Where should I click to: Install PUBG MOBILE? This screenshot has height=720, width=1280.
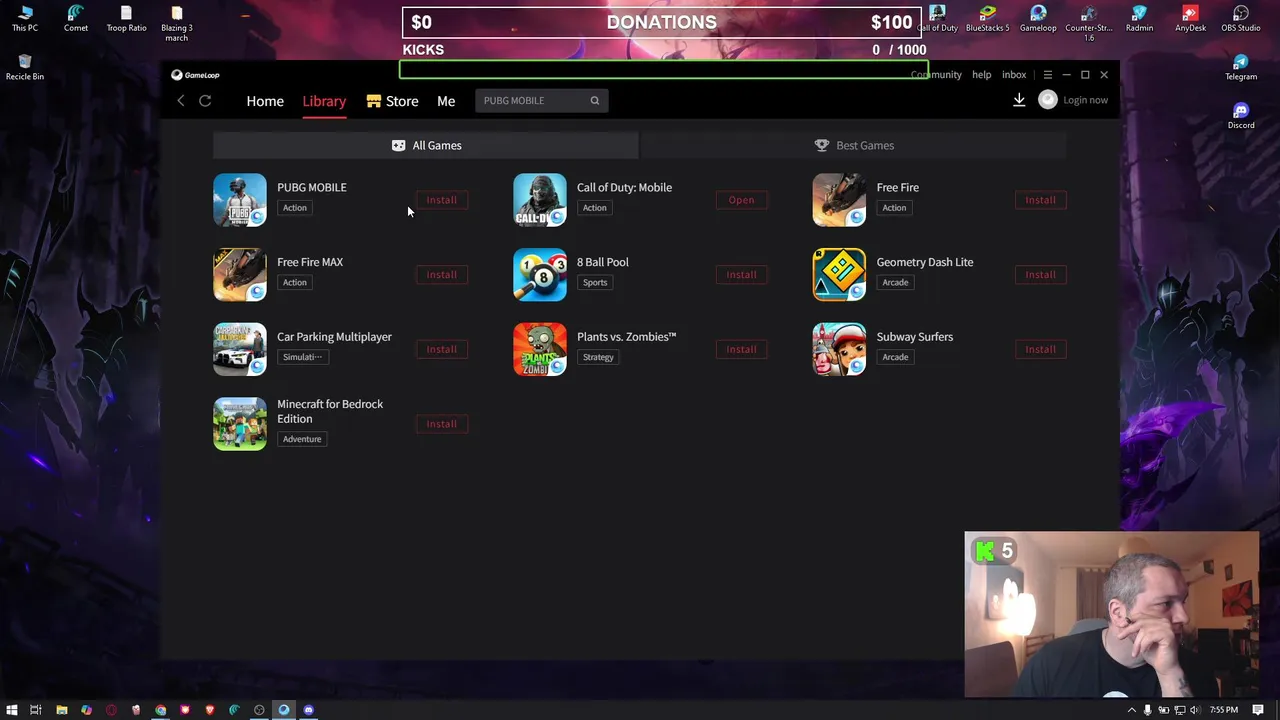pos(441,200)
